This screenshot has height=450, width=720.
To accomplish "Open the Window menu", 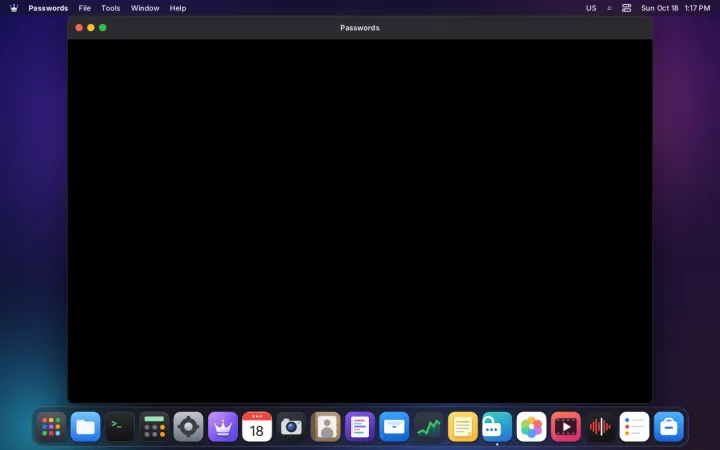I will click(145, 8).
